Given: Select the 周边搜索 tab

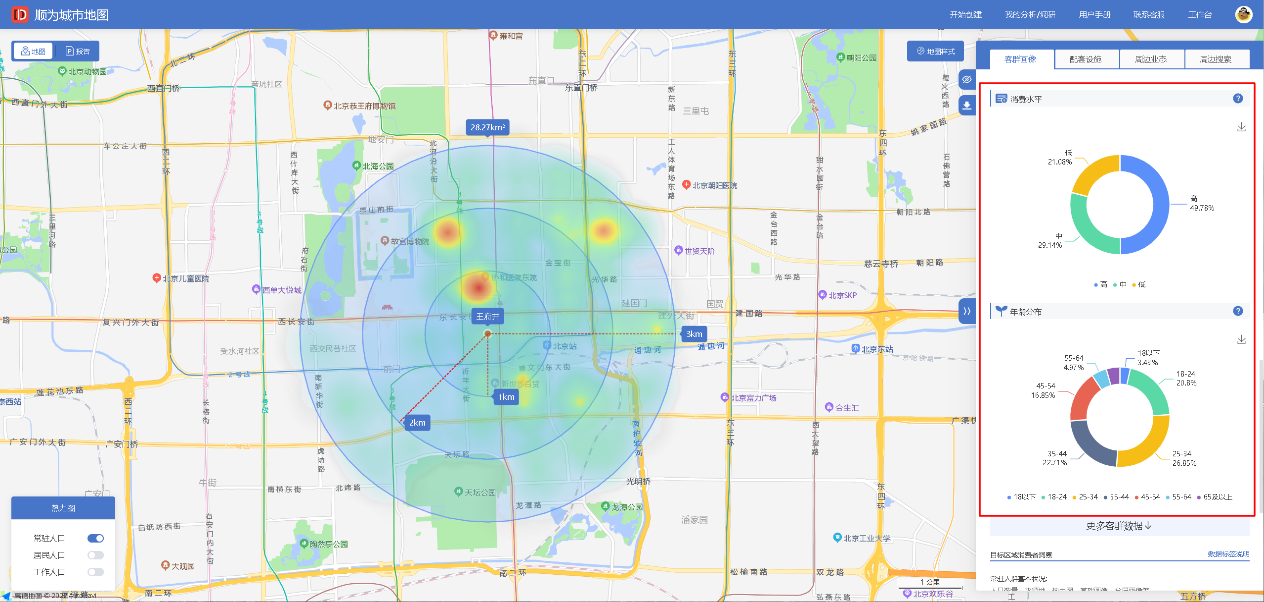Looking at the screenshot, I should click(x=1216, y=59).
